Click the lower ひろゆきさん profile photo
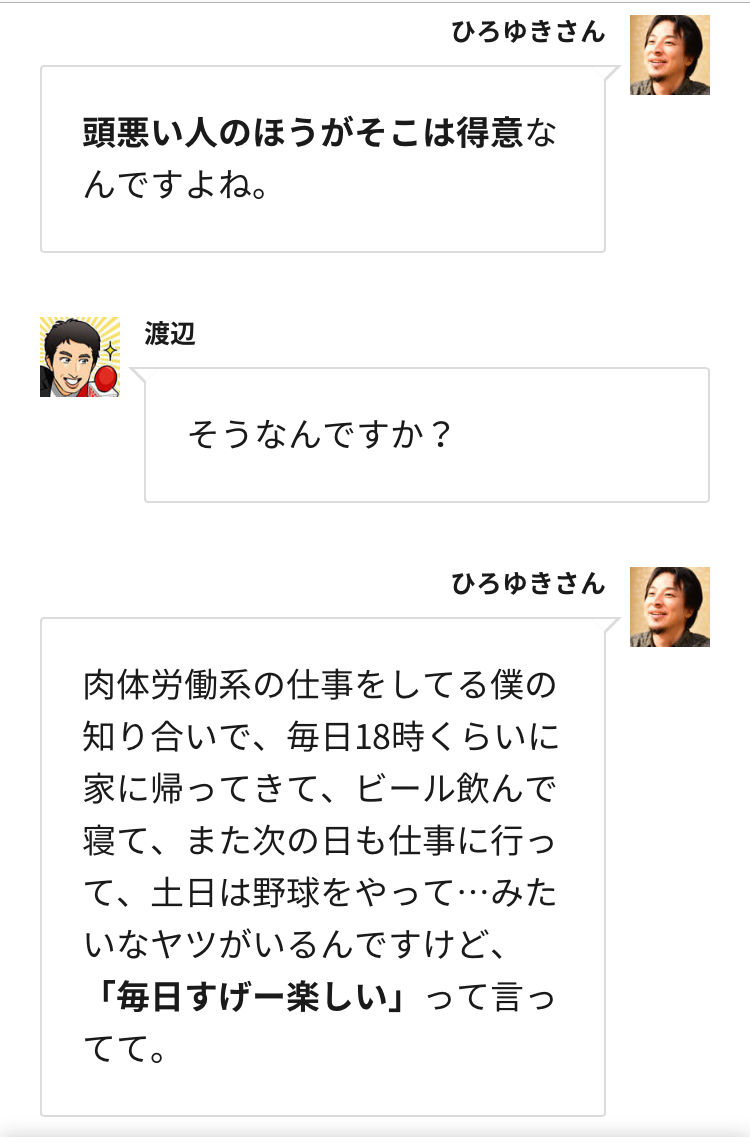 (x=670, y=607)
